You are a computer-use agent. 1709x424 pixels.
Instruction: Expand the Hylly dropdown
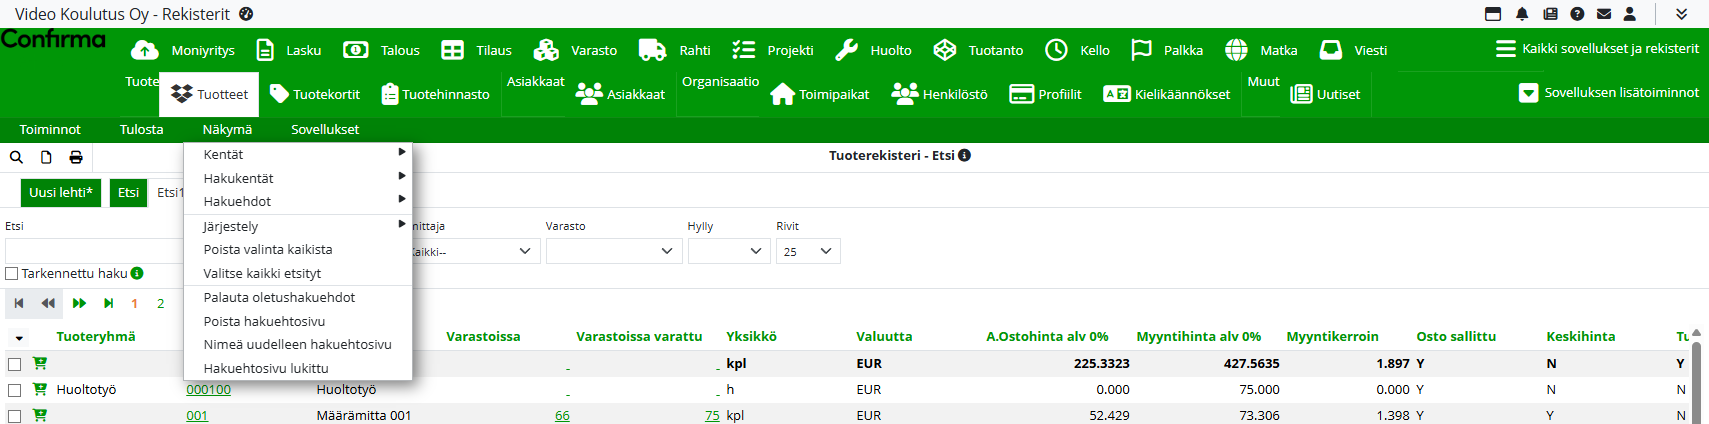(728, 251)
